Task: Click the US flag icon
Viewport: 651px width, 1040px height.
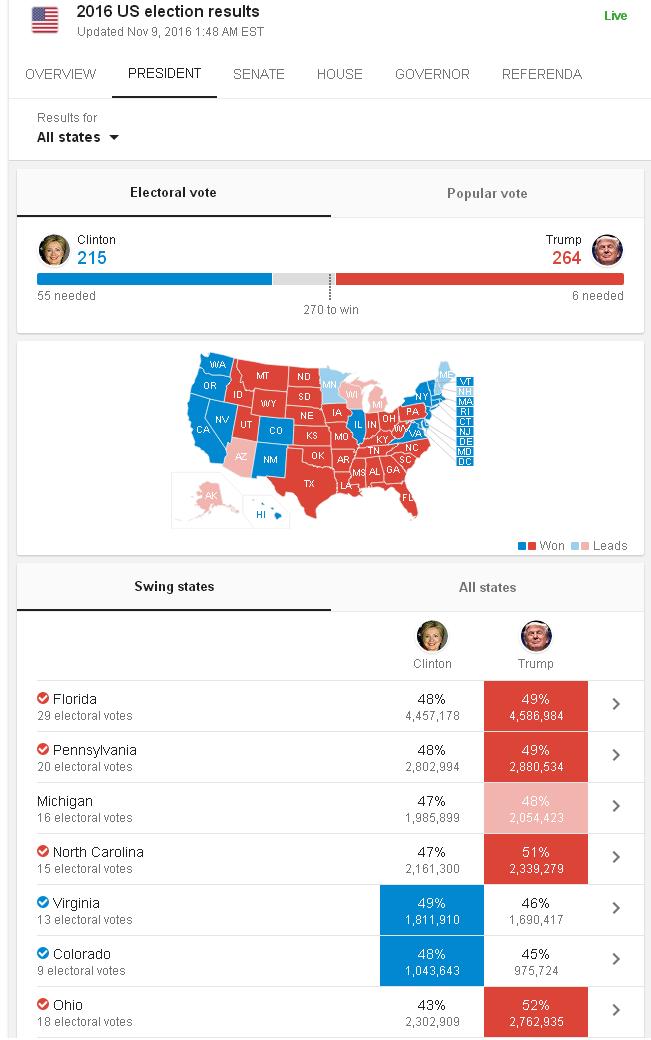Action: (45, 20)
